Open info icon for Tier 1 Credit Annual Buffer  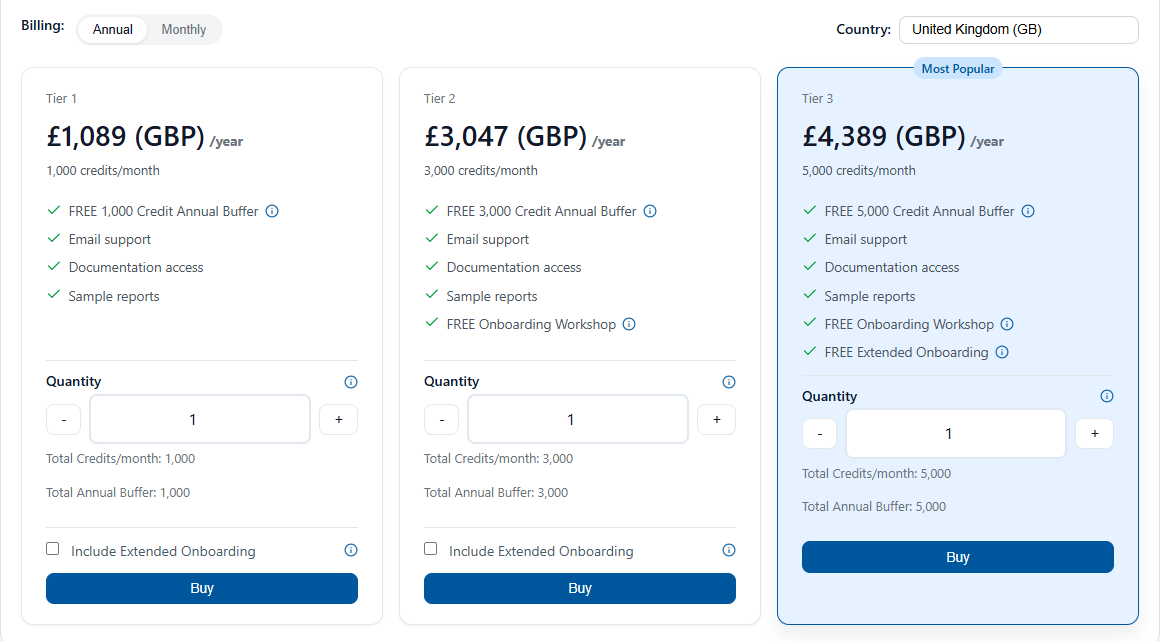[272, 211]
